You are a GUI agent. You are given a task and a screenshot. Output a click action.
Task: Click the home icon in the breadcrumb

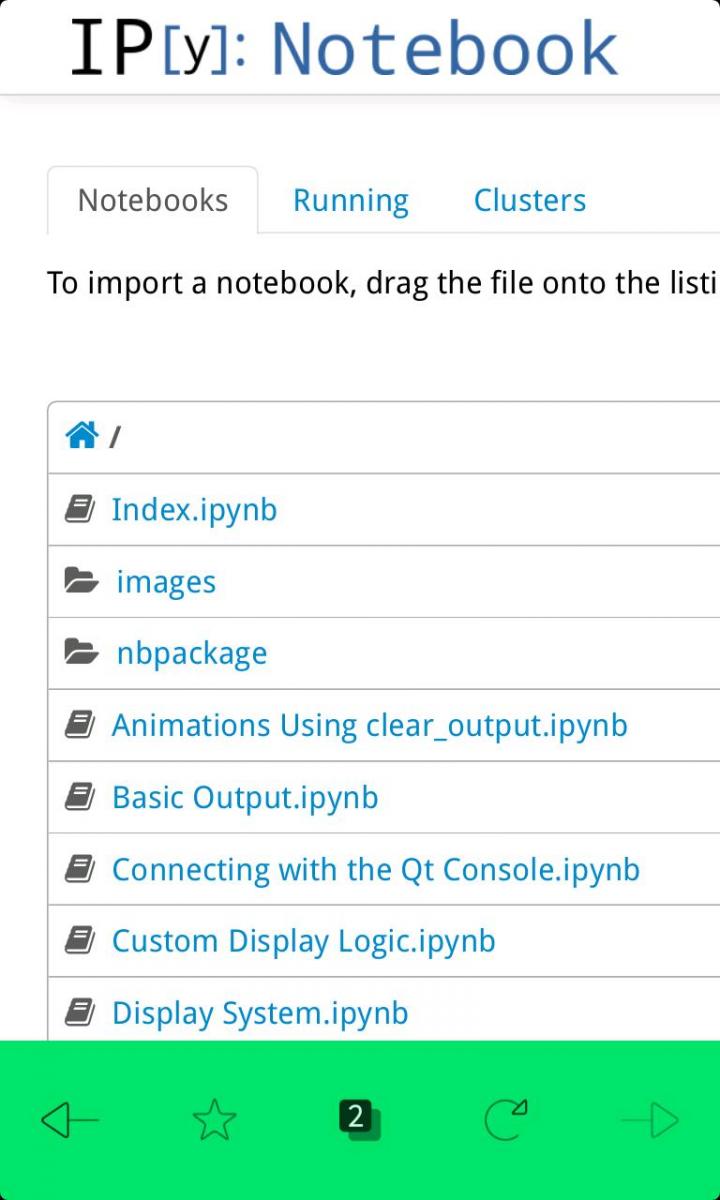point(81,436)
